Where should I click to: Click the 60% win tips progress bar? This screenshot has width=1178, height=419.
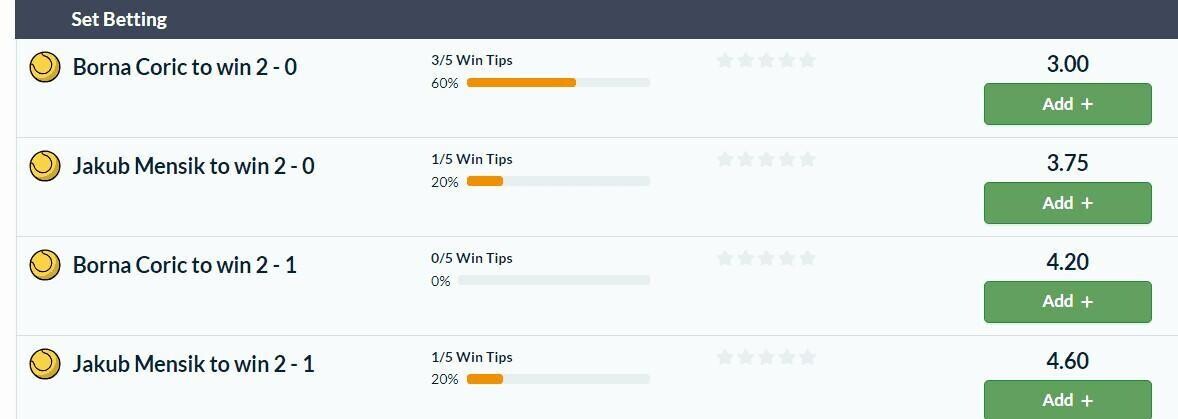[x=558, y=83]
